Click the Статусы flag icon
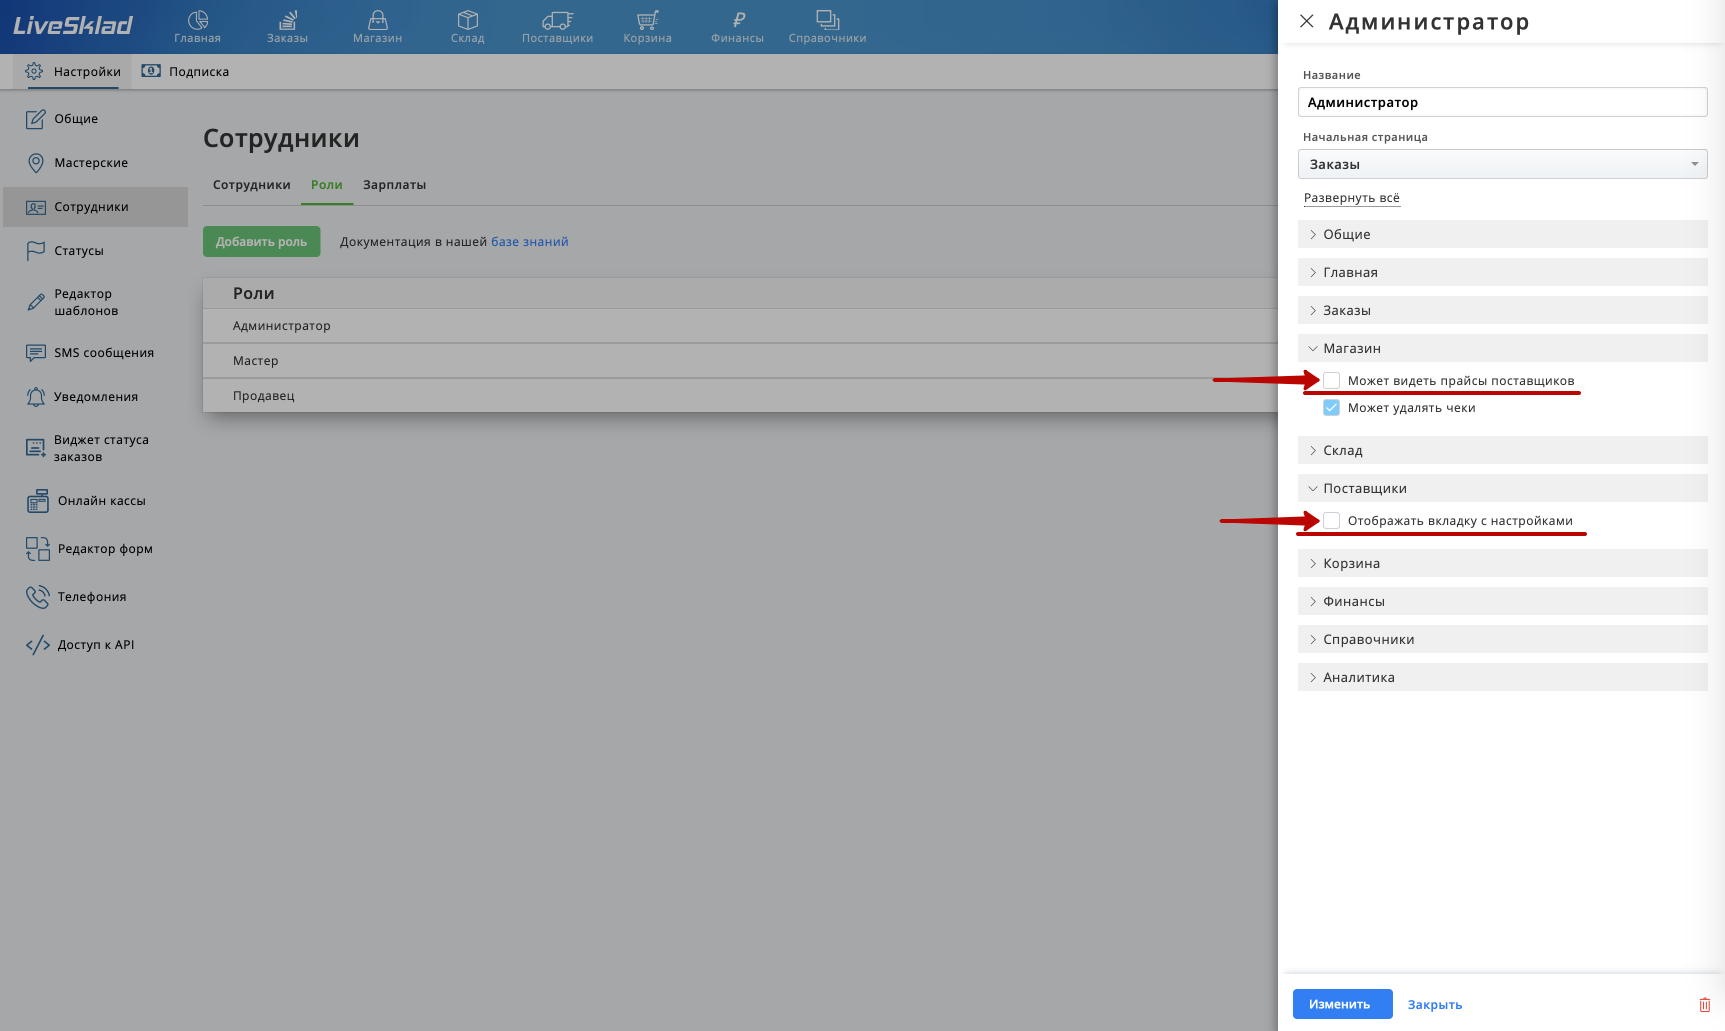 point(36,251)
